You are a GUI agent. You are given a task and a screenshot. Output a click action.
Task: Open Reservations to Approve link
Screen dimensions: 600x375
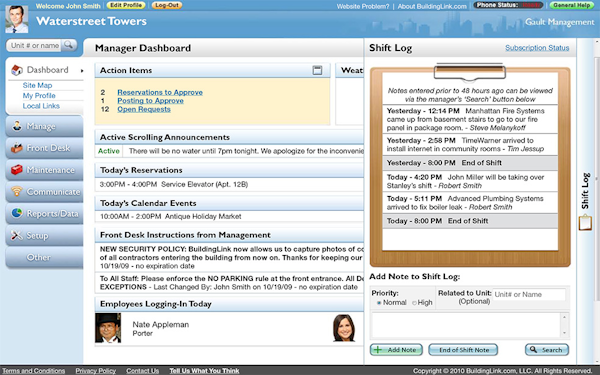pos(160,92)
